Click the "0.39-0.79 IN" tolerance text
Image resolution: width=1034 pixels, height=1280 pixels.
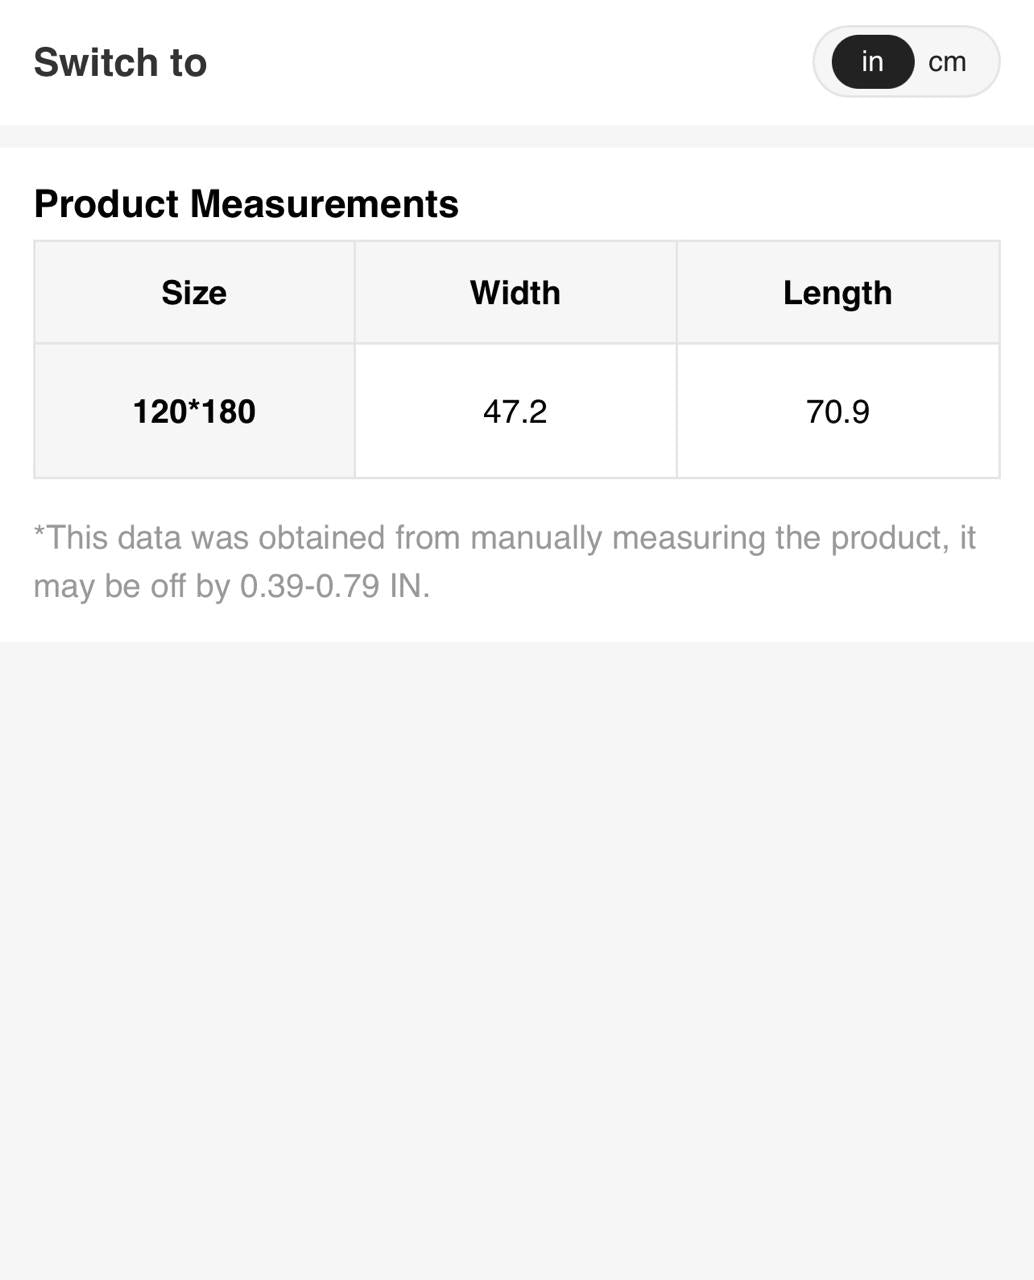[334, 586]
